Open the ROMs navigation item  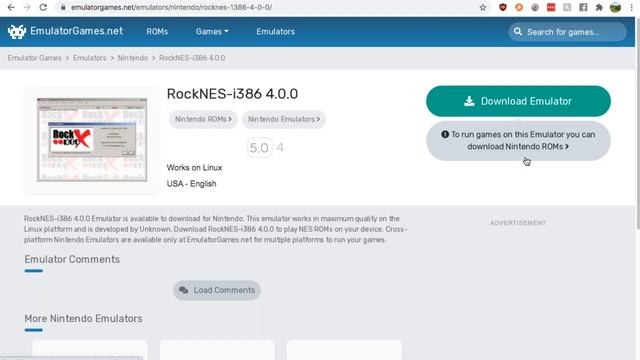(157, 31)
